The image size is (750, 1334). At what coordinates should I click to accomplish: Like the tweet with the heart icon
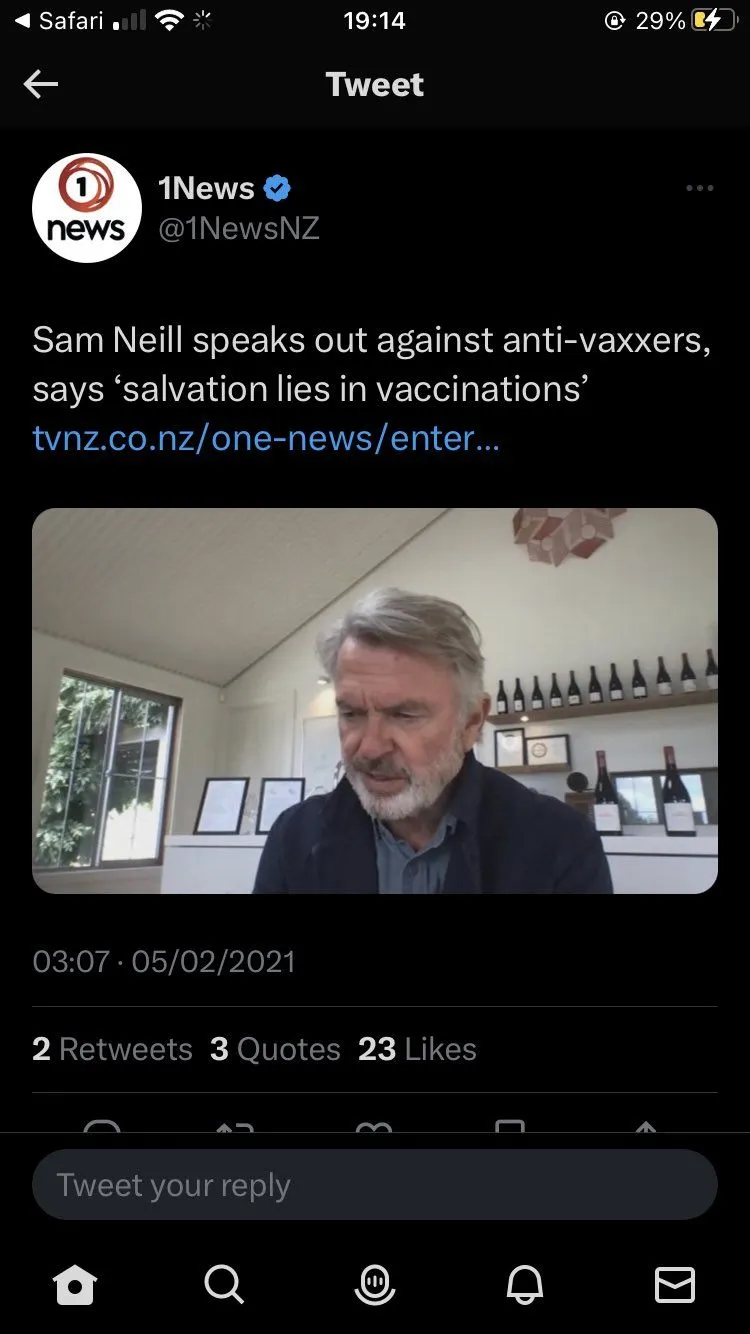(375, 1130)
